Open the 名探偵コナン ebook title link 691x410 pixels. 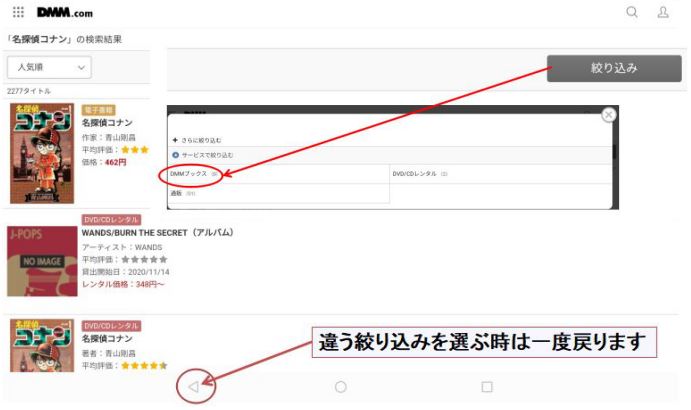[107, 123]
